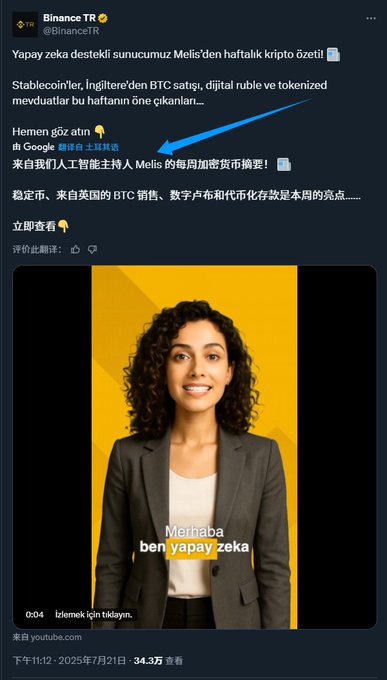Screen dimensions: 387x680
Task: Rate the translation with thumbs up
Action: pos(75,249)
